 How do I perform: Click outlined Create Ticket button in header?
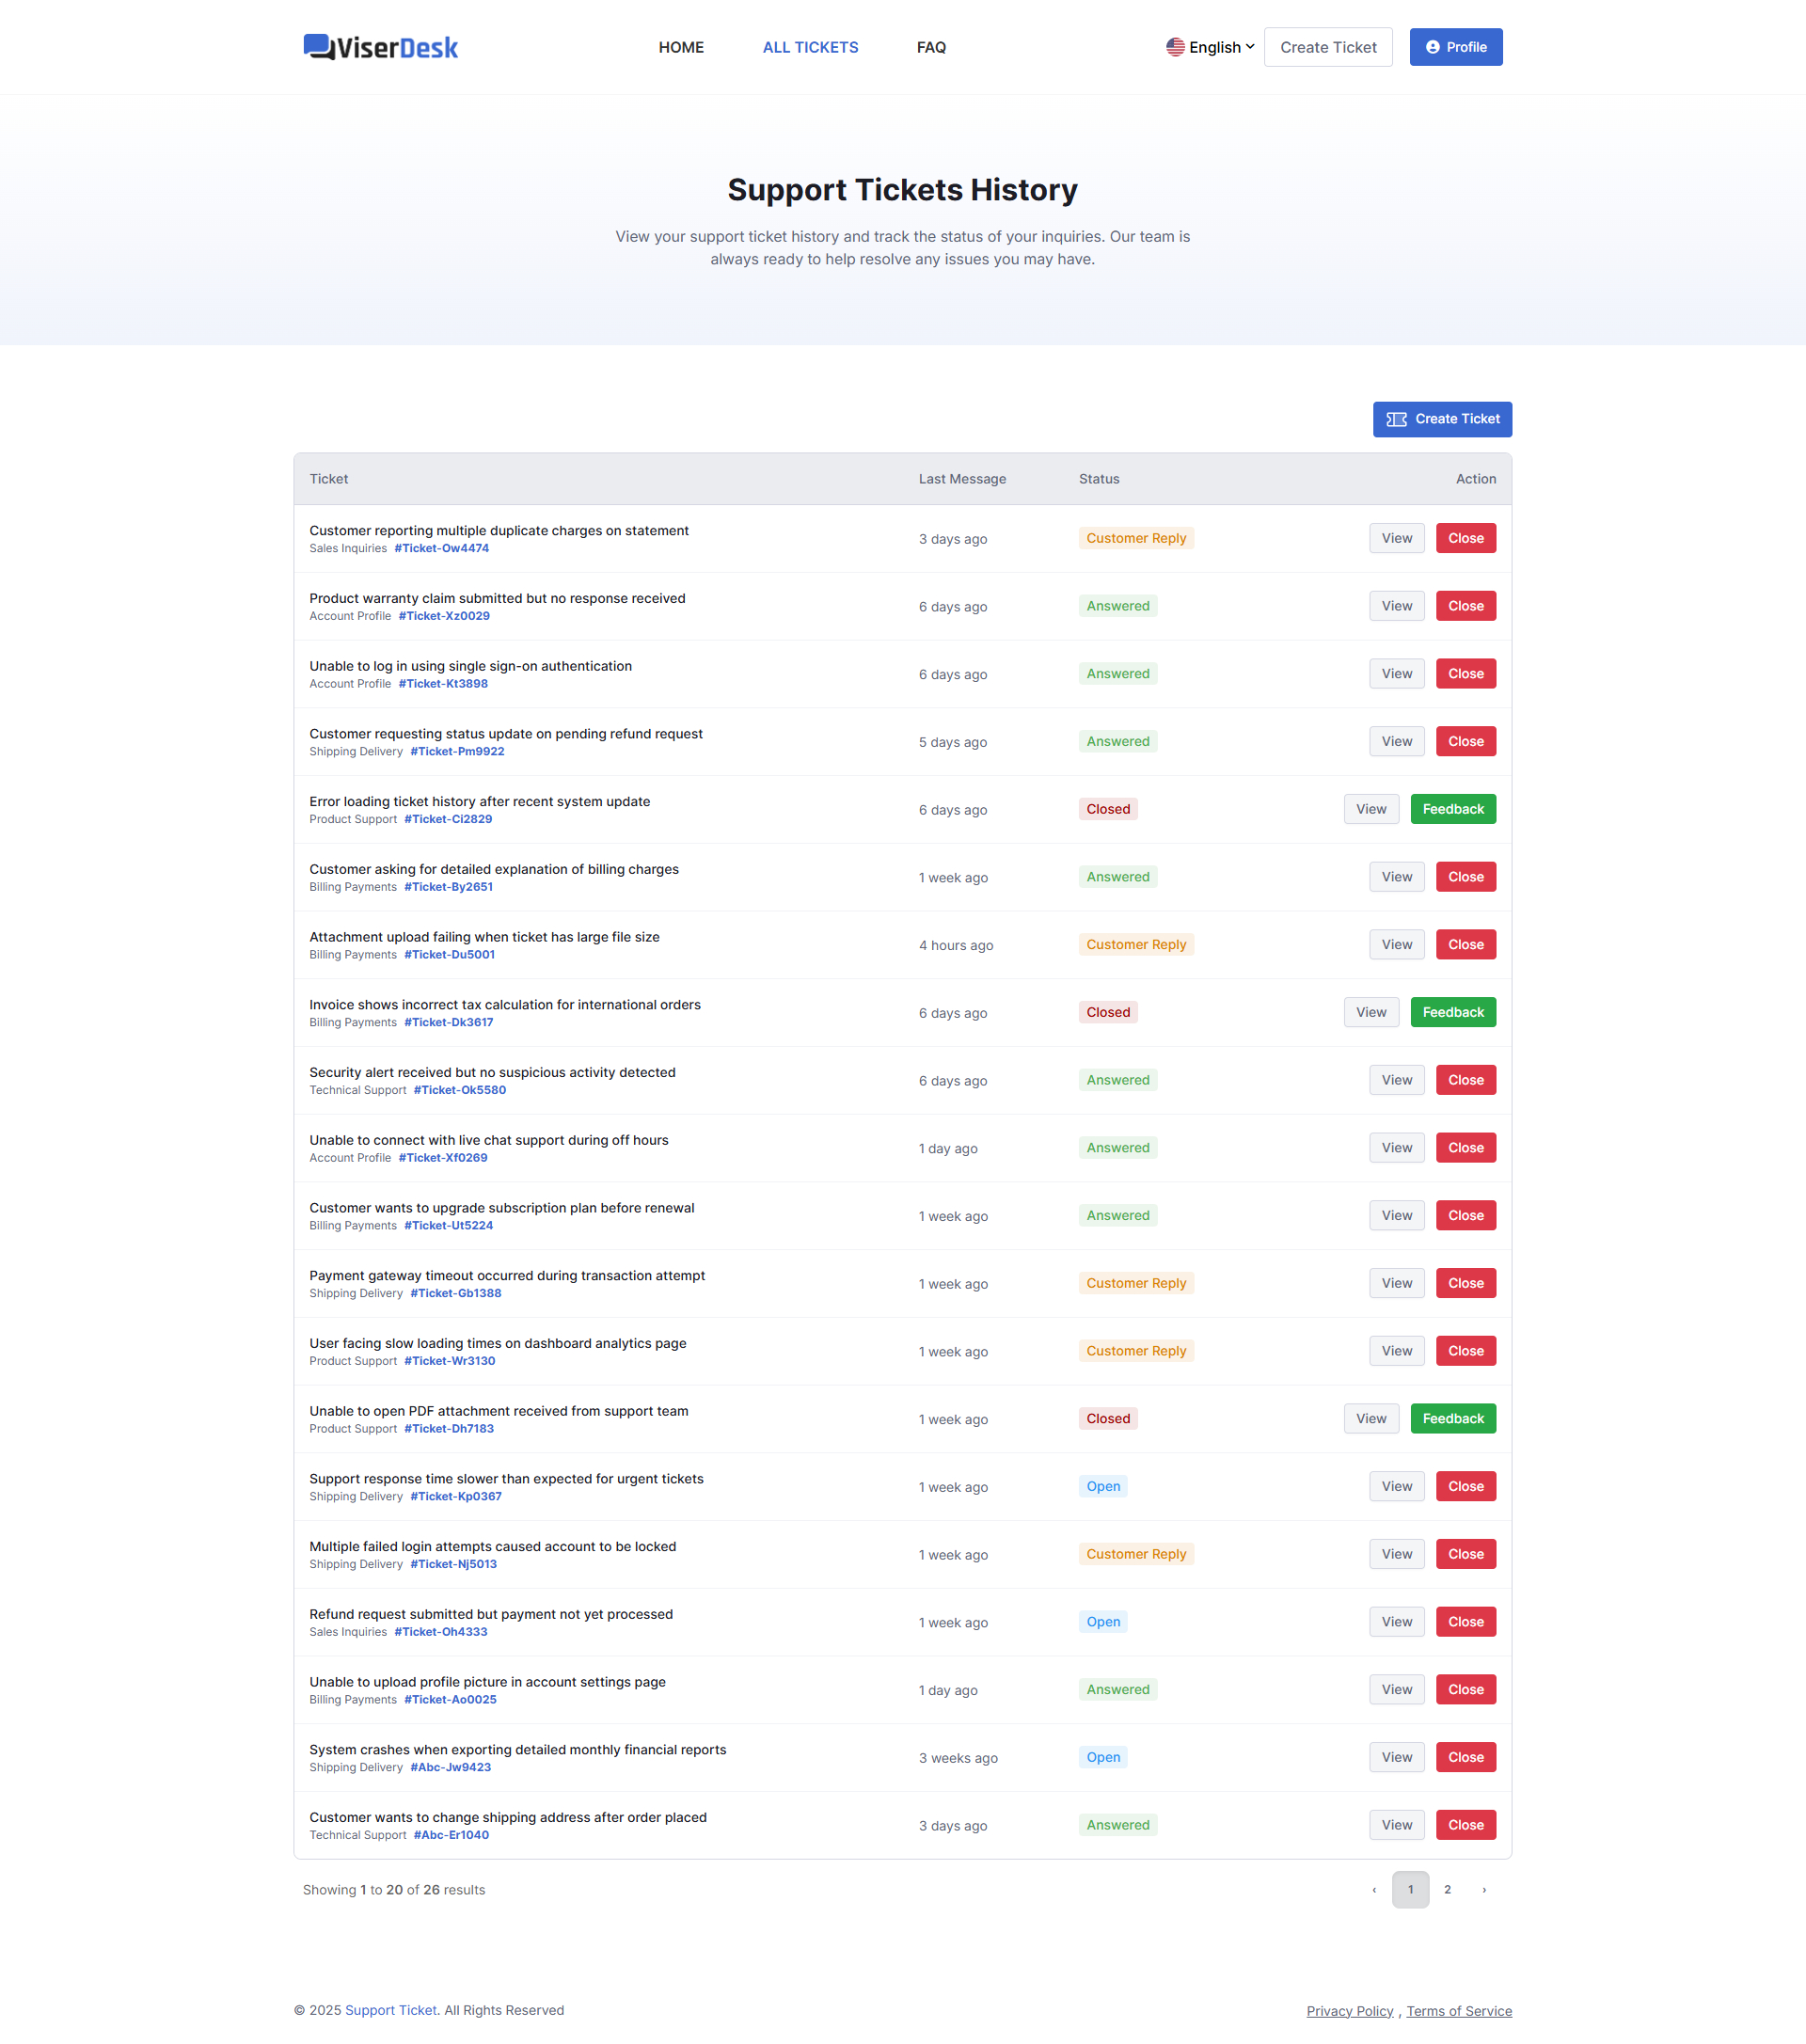click(1327, 47)
